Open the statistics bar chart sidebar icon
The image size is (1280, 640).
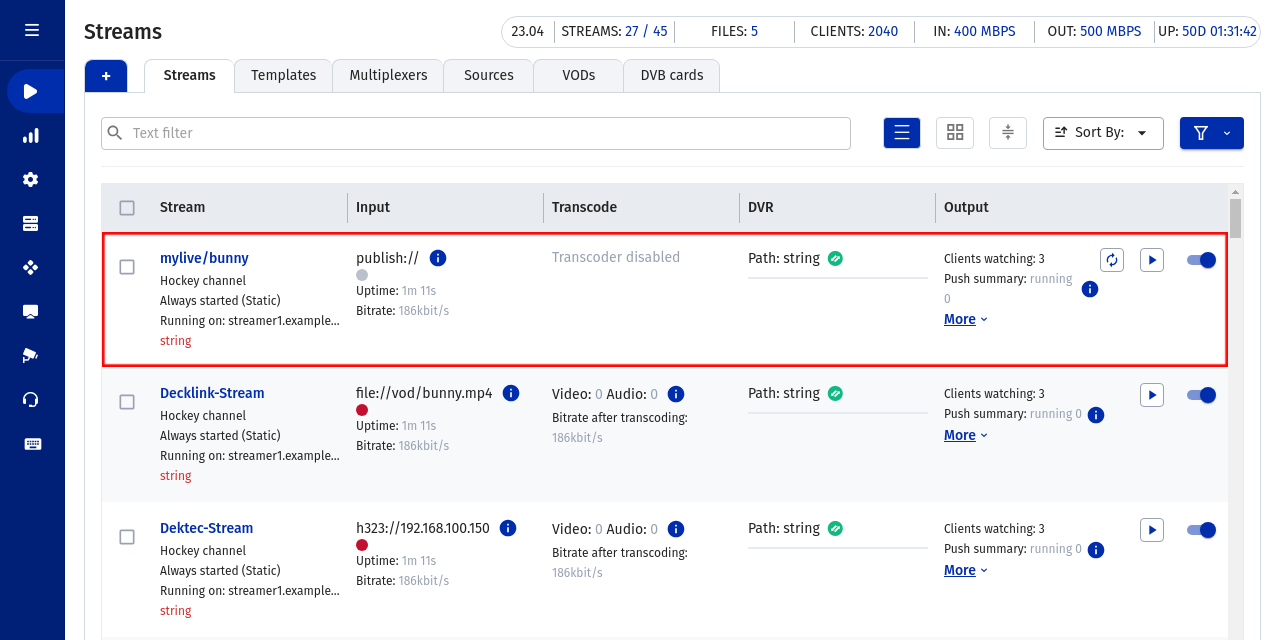[x=31, y=136]
